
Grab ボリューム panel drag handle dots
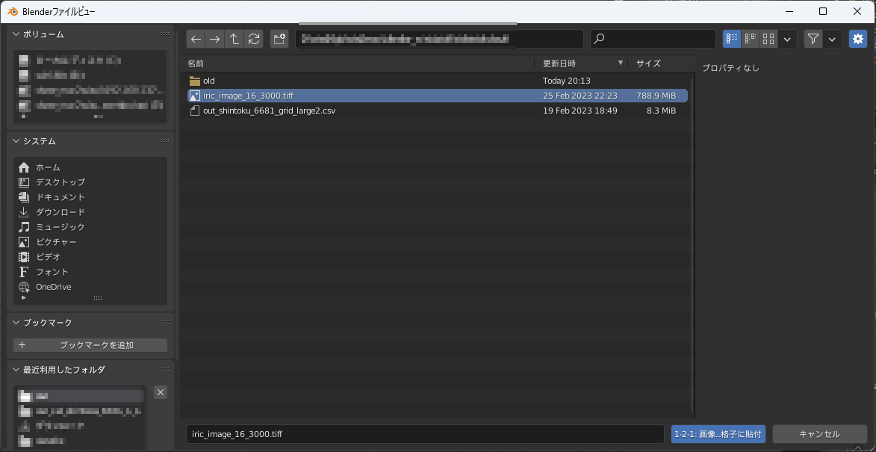tap(165, 35)
